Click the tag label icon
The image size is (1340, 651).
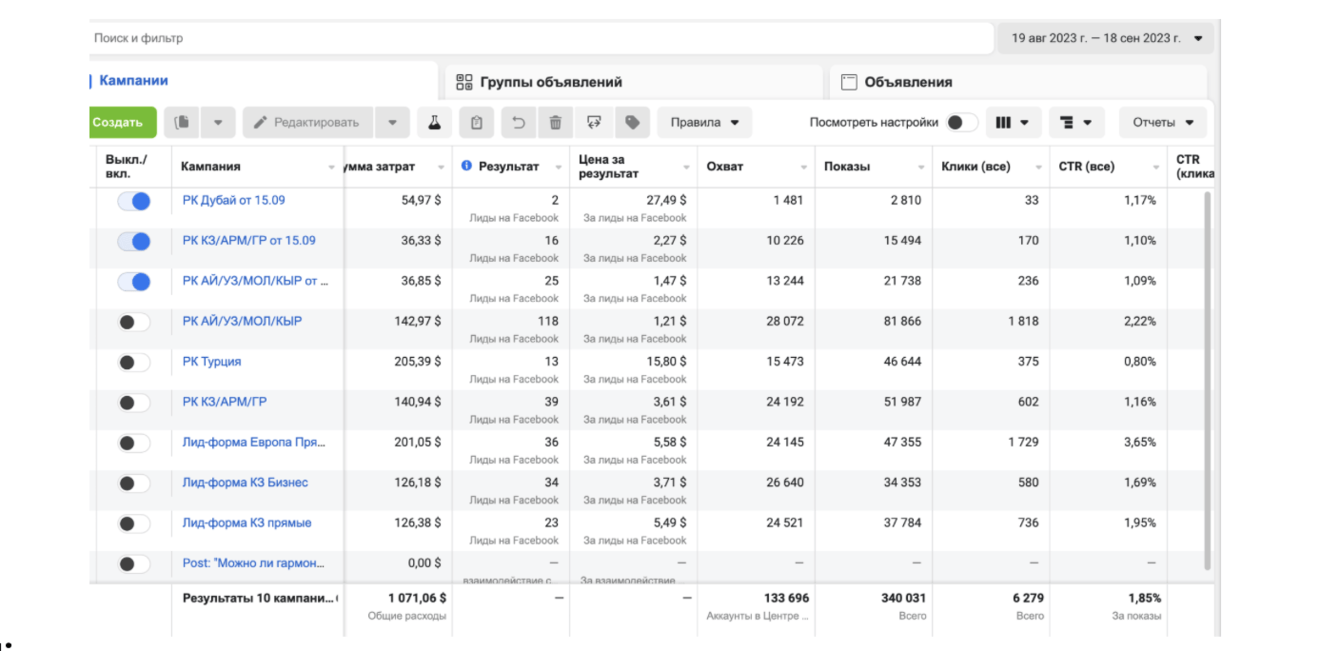click(x=632, y=123)
